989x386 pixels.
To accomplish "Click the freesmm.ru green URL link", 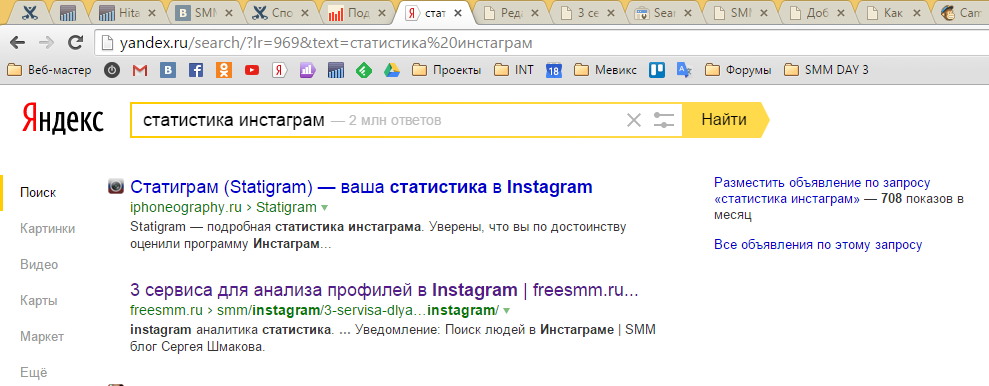I will click(x=167, y=310).
